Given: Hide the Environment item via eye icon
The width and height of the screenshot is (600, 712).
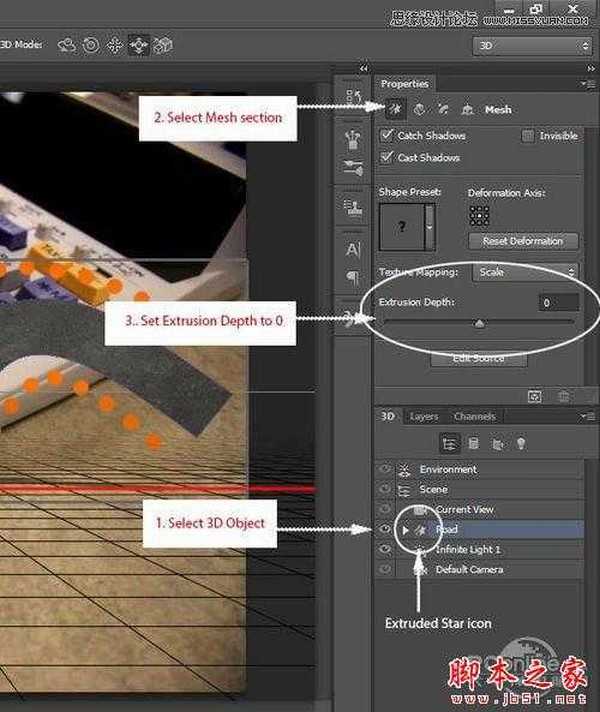Looking at the screenshot, I should pyautogui.click(x=385, y=469).
